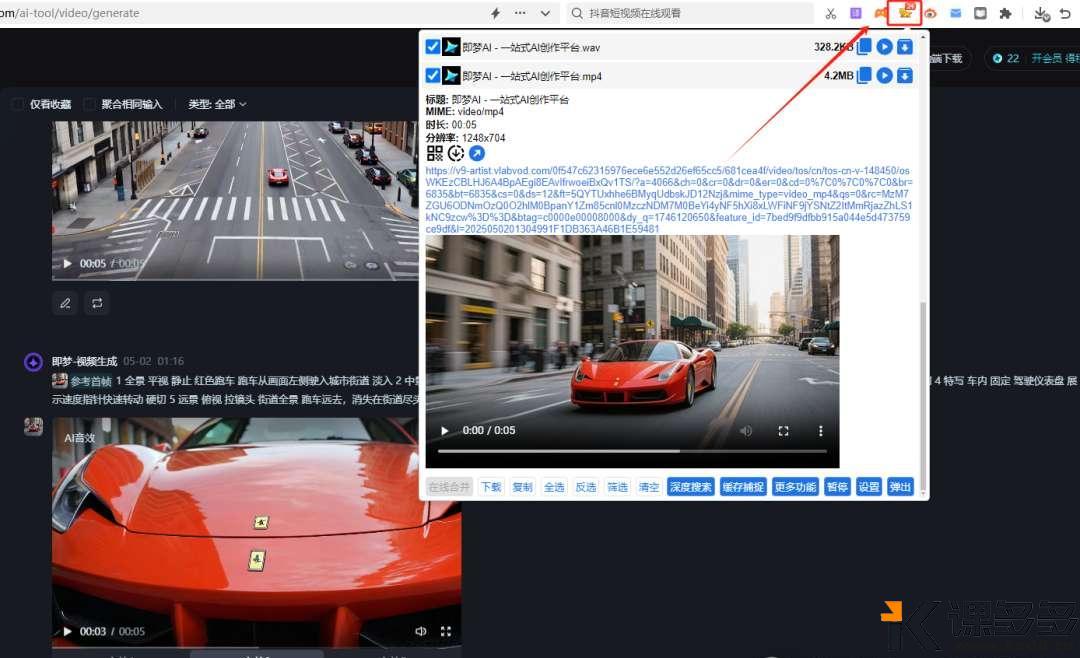Enter fullscreen on the popup preview video
The image size is (1080, 658).
click(783, 431)
